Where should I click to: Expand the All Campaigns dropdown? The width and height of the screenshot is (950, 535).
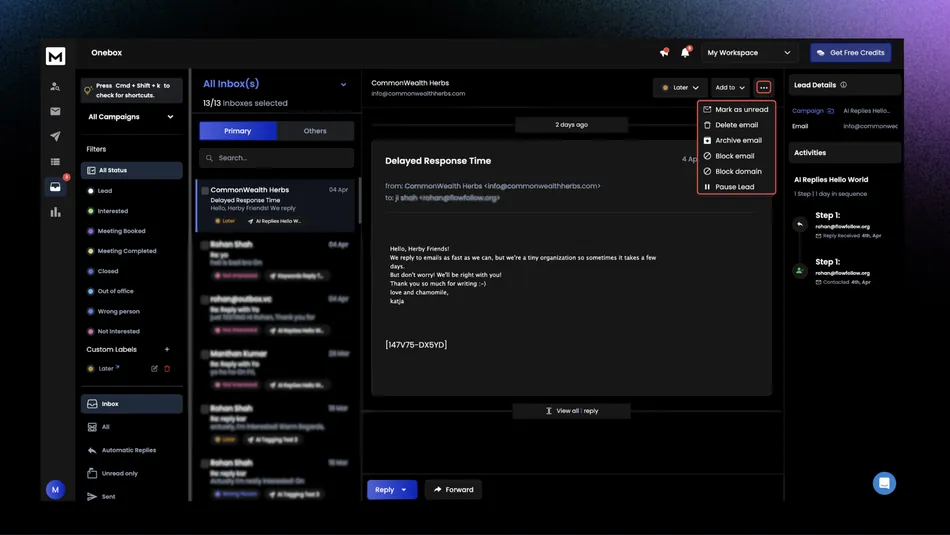coord(131,117)
